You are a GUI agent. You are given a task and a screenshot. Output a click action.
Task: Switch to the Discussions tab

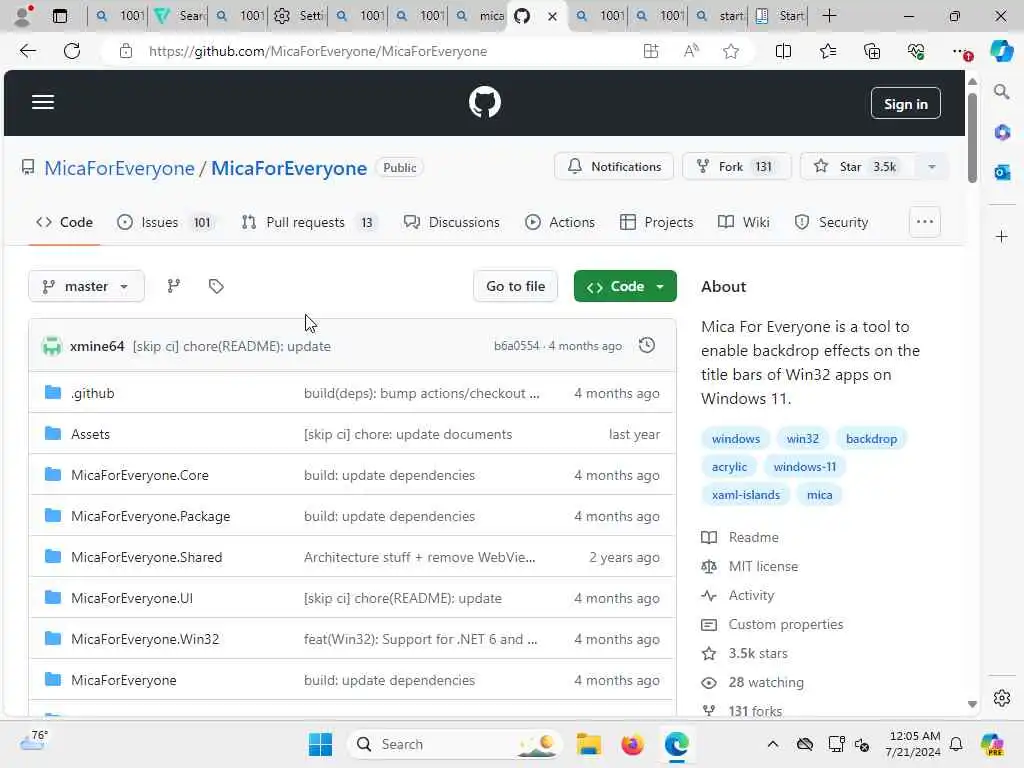coord(451,222)
